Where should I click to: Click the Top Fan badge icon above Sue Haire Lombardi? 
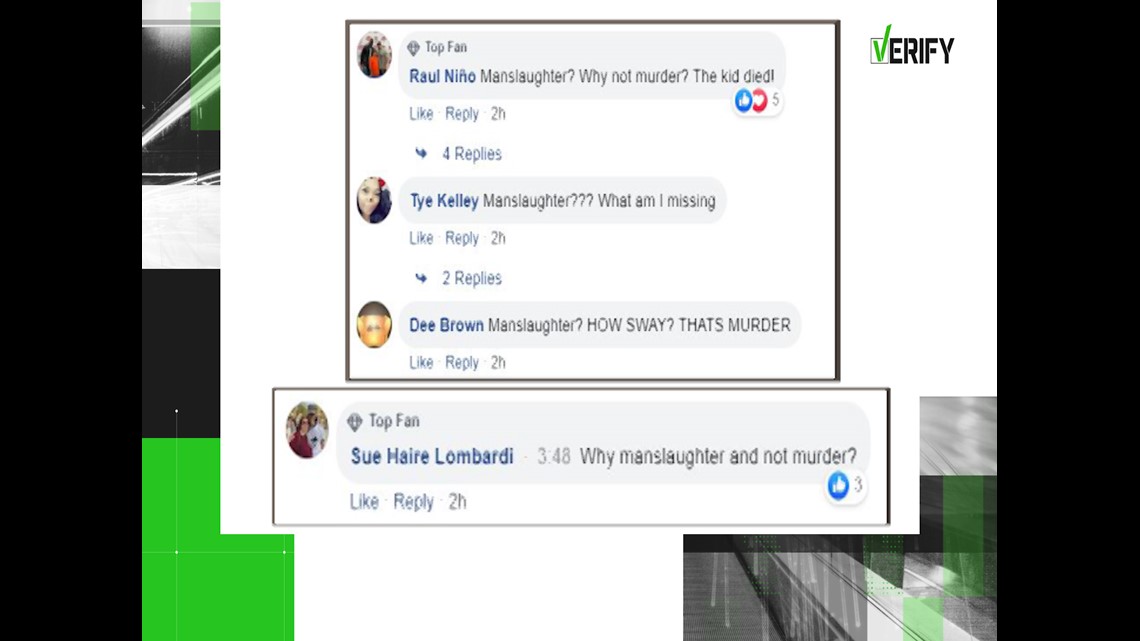(355, 422)
